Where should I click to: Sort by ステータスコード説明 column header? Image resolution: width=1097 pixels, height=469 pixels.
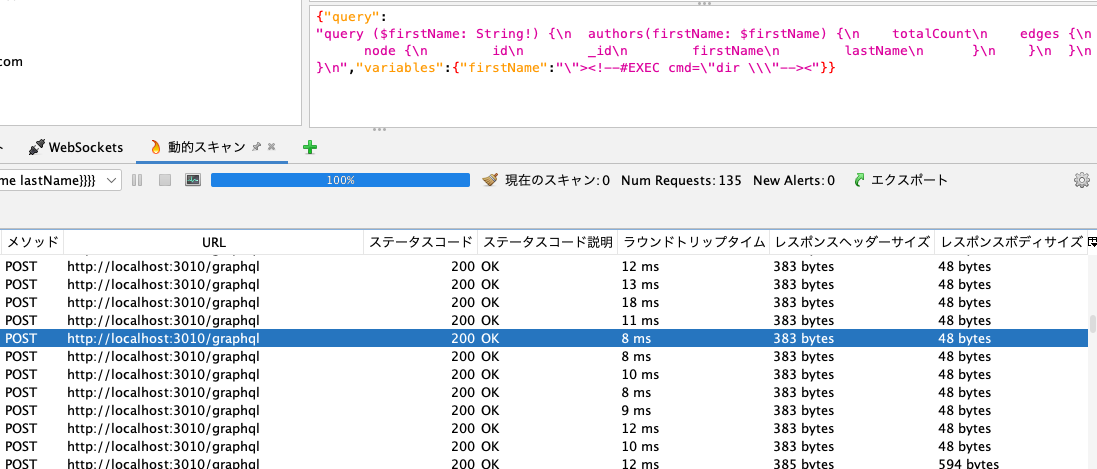[548, 243]
